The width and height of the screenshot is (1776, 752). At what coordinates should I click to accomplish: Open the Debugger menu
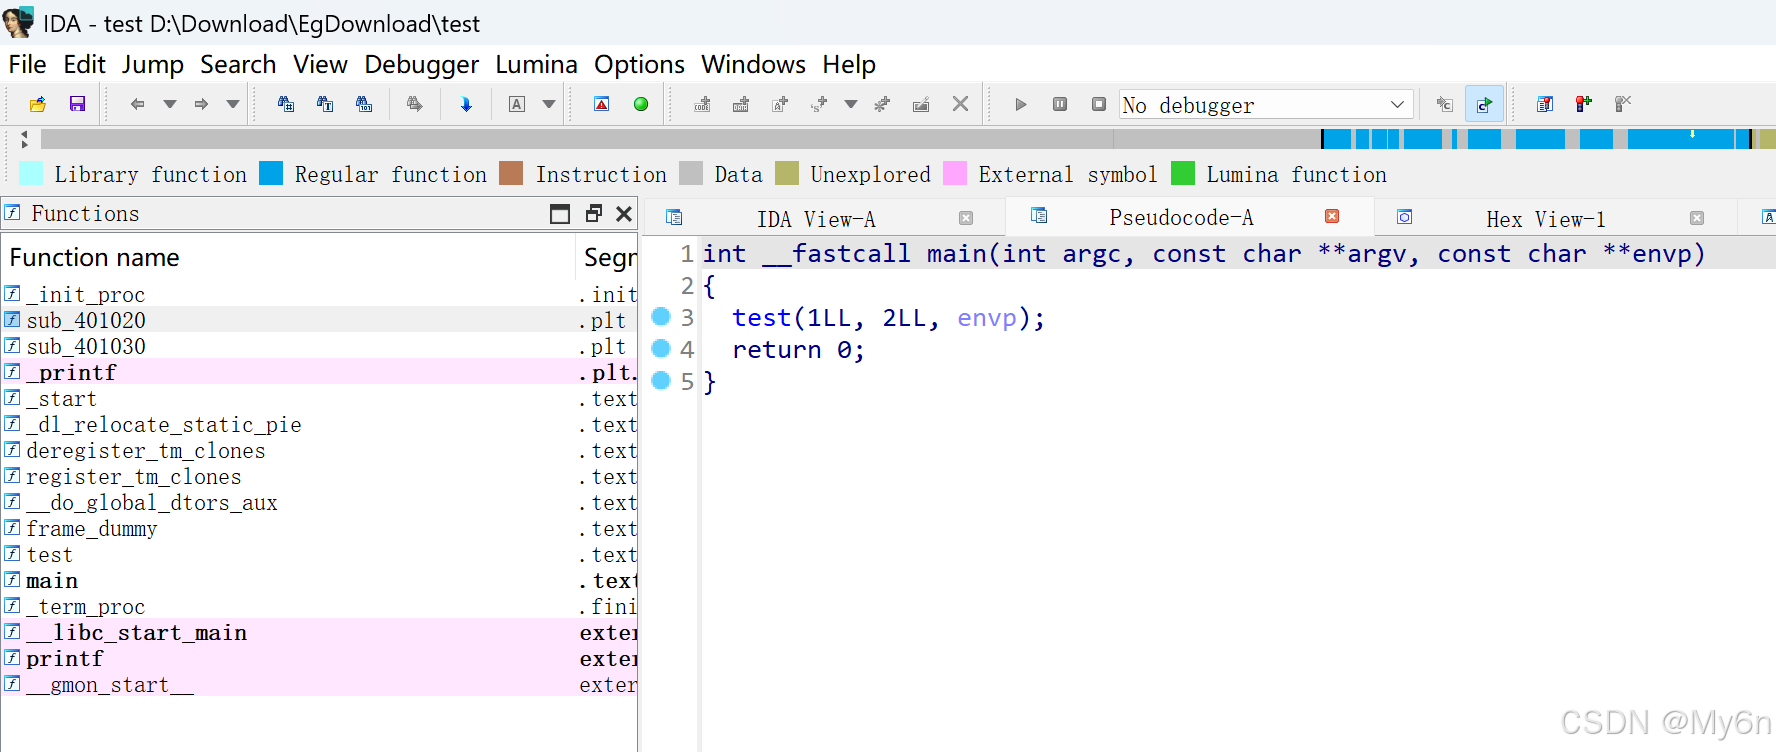[x=422, y=65]
